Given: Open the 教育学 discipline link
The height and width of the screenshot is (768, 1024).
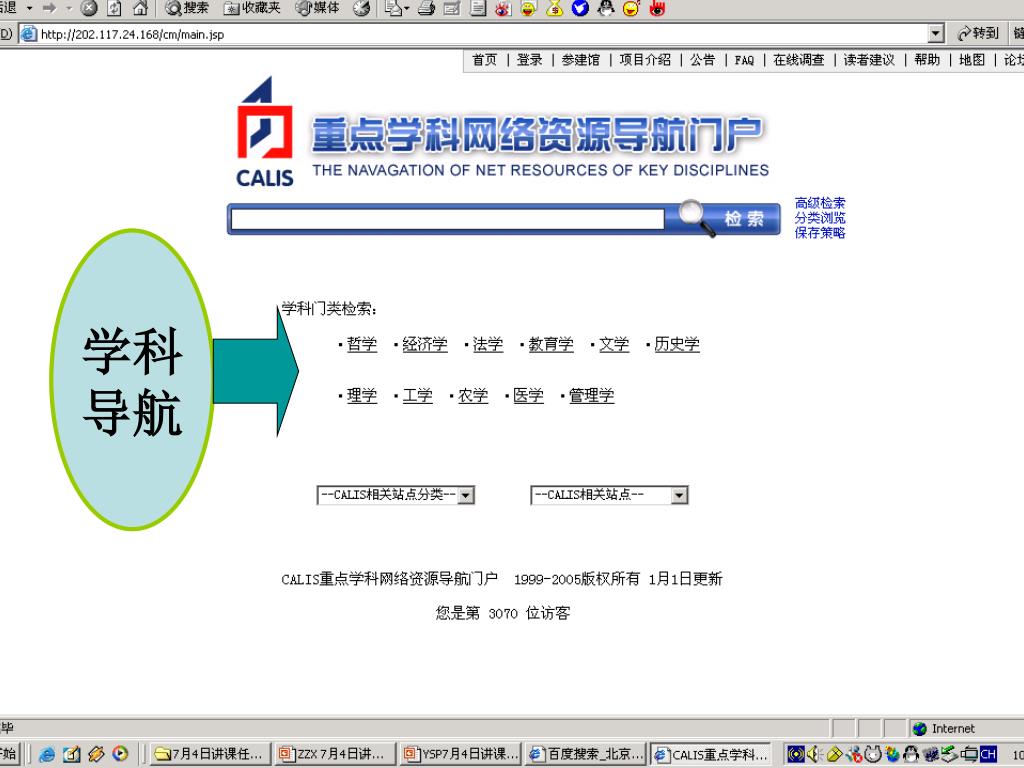Looking at the screenshot, I should pyautogui.click(x=551, y=344).
